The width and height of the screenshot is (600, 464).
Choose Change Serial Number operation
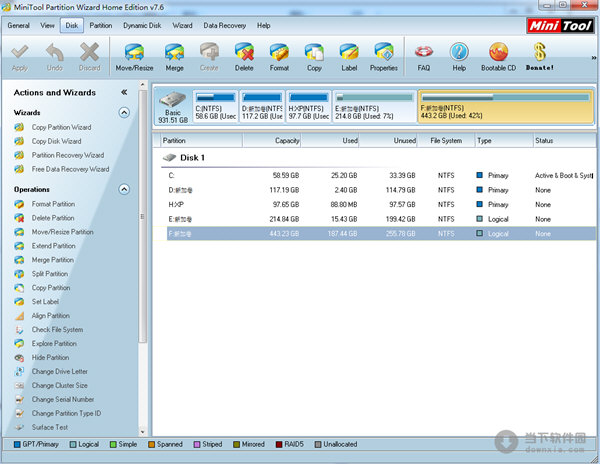pyautogui.click(x=63, y=399)
